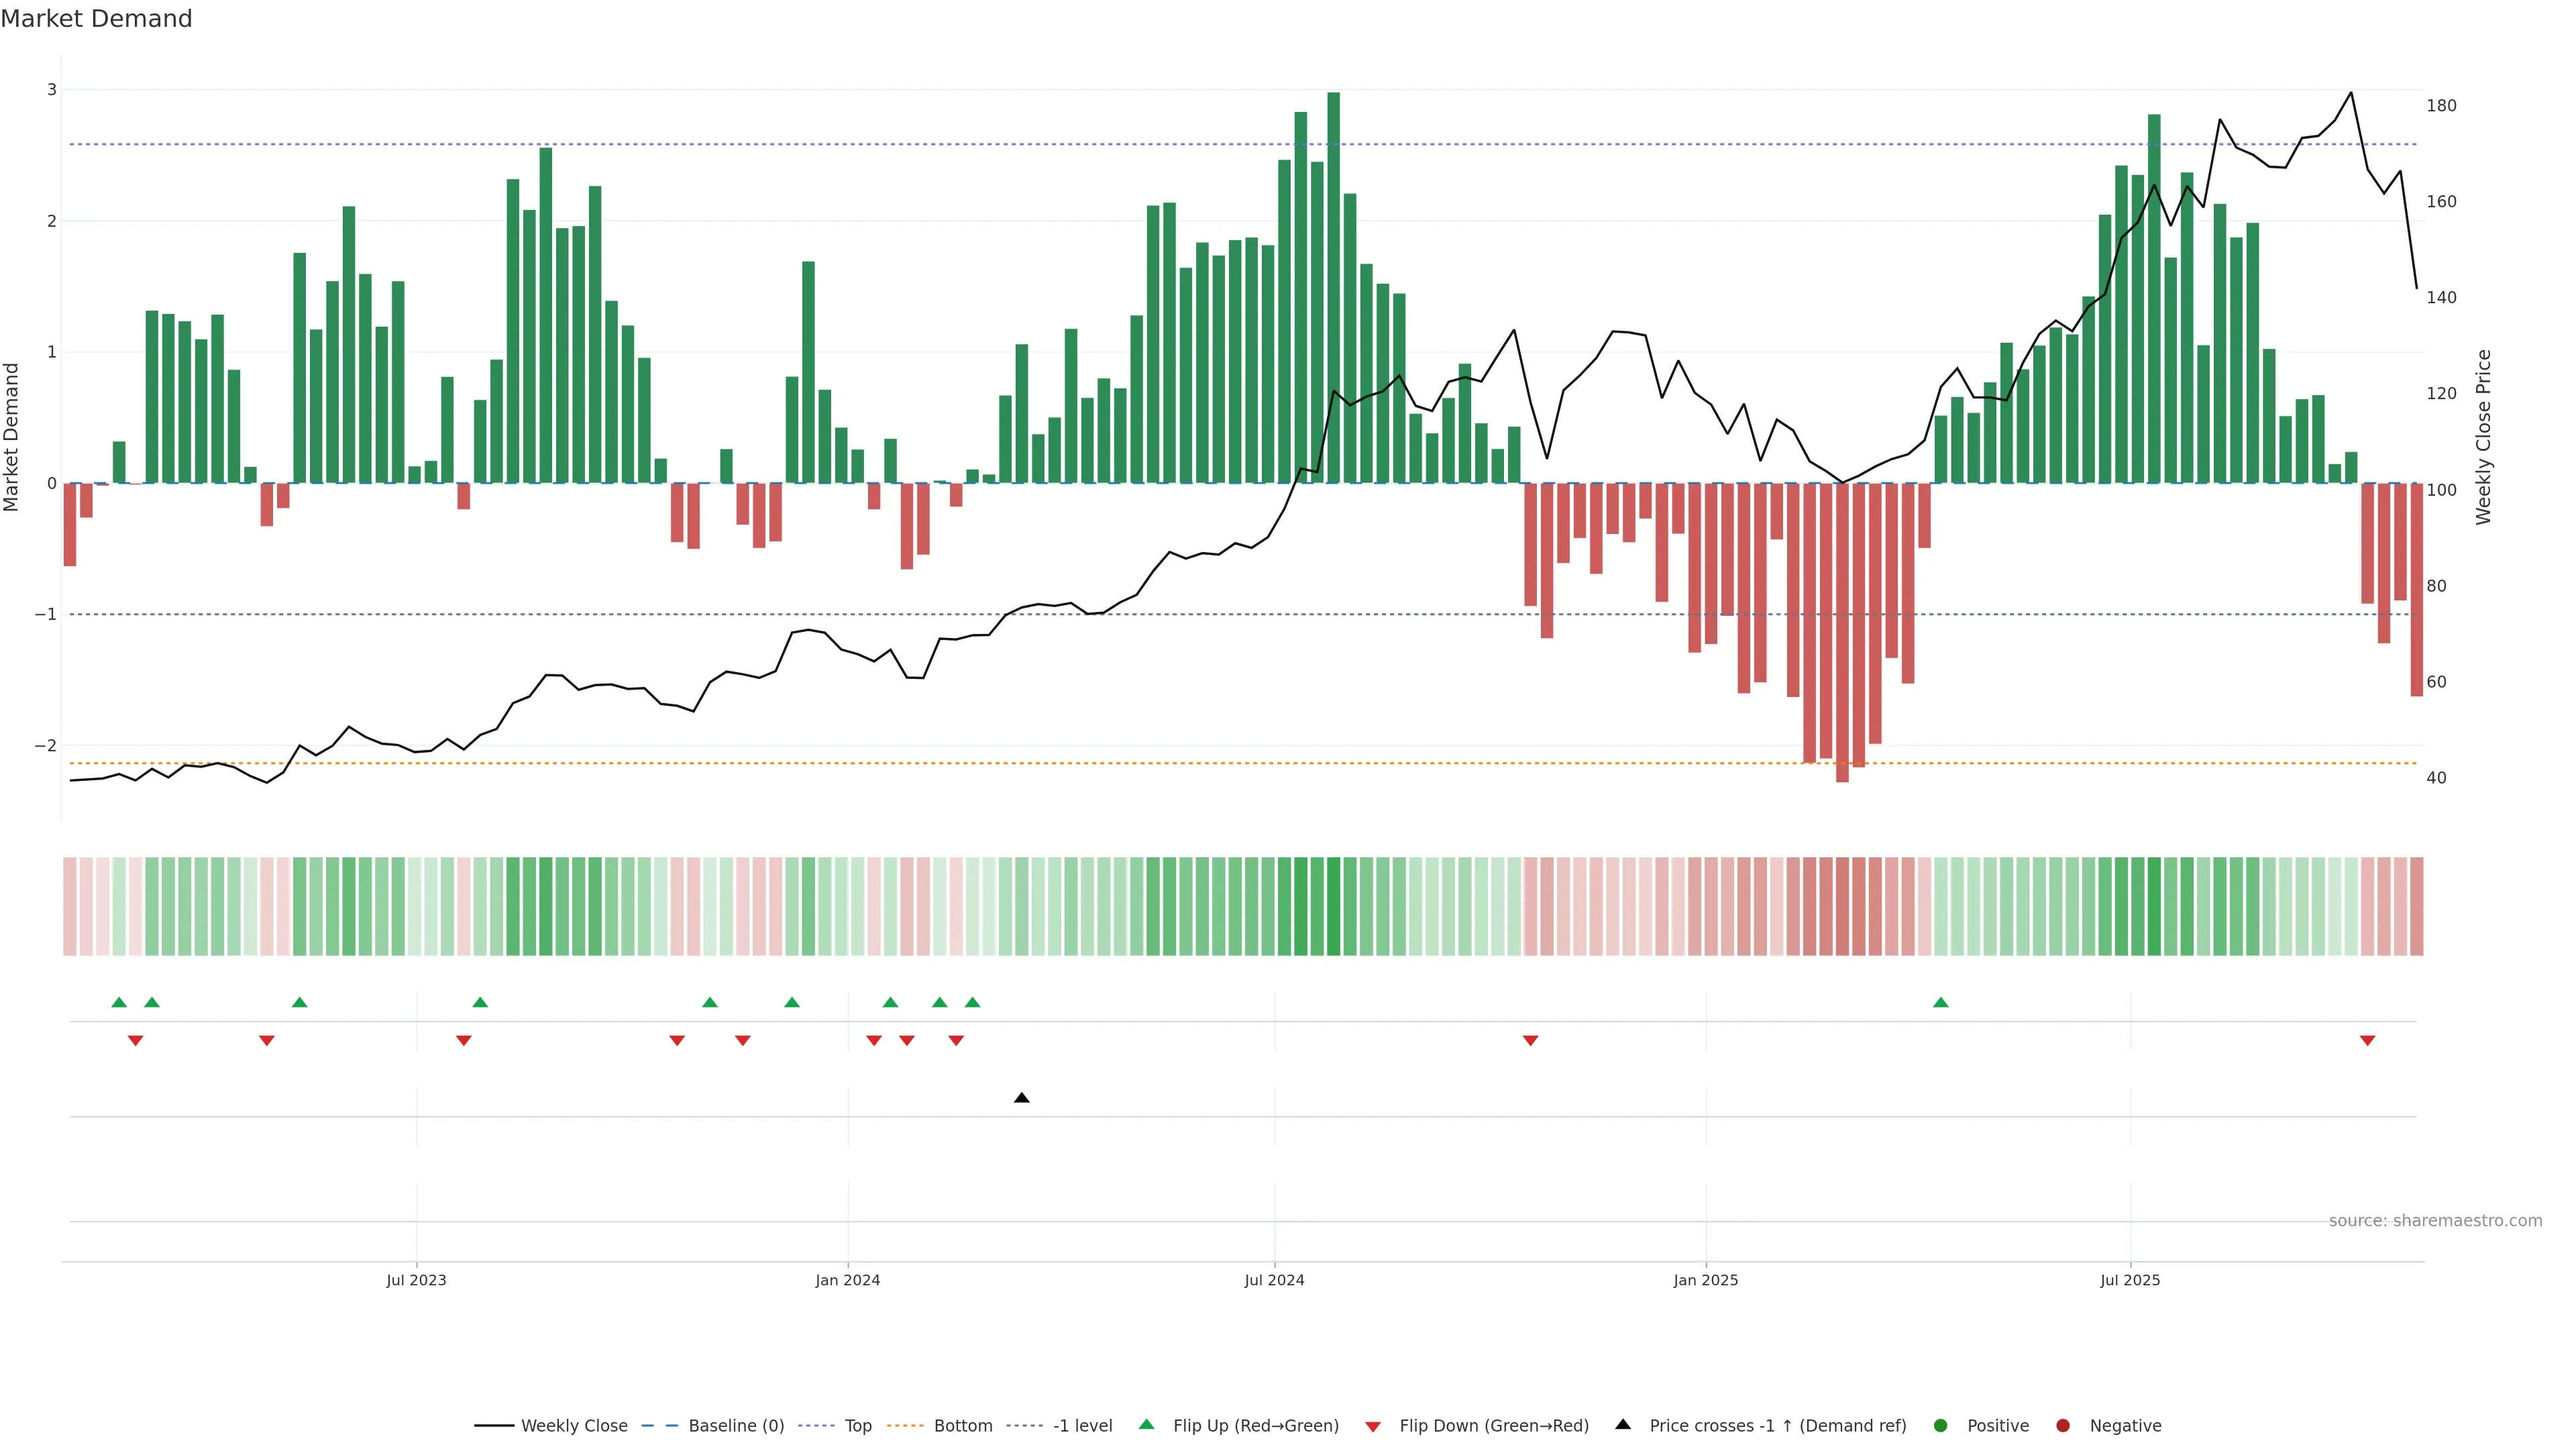Screen dimensions: 2576x1449
Task: Click the last red flip-down marker near right edge
Action: (x=2367, y=1041)
